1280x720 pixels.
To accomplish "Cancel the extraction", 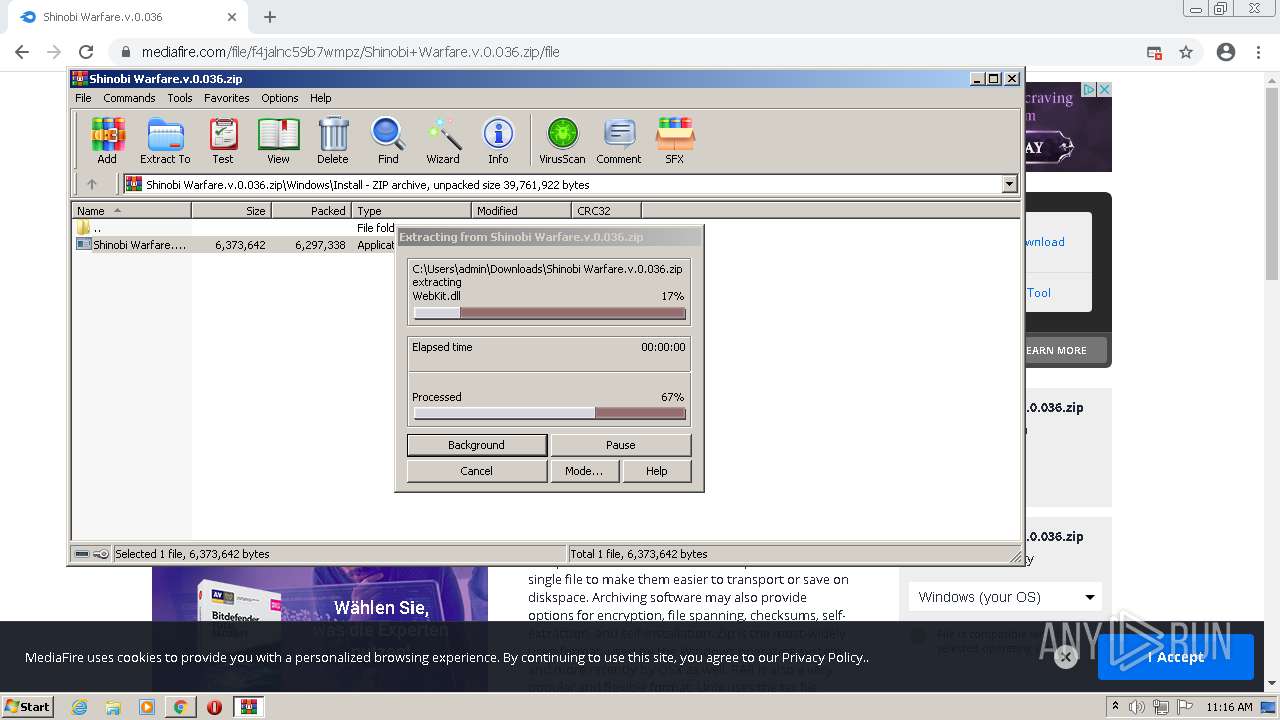I will pyautogui.click(x=476, y=471).
